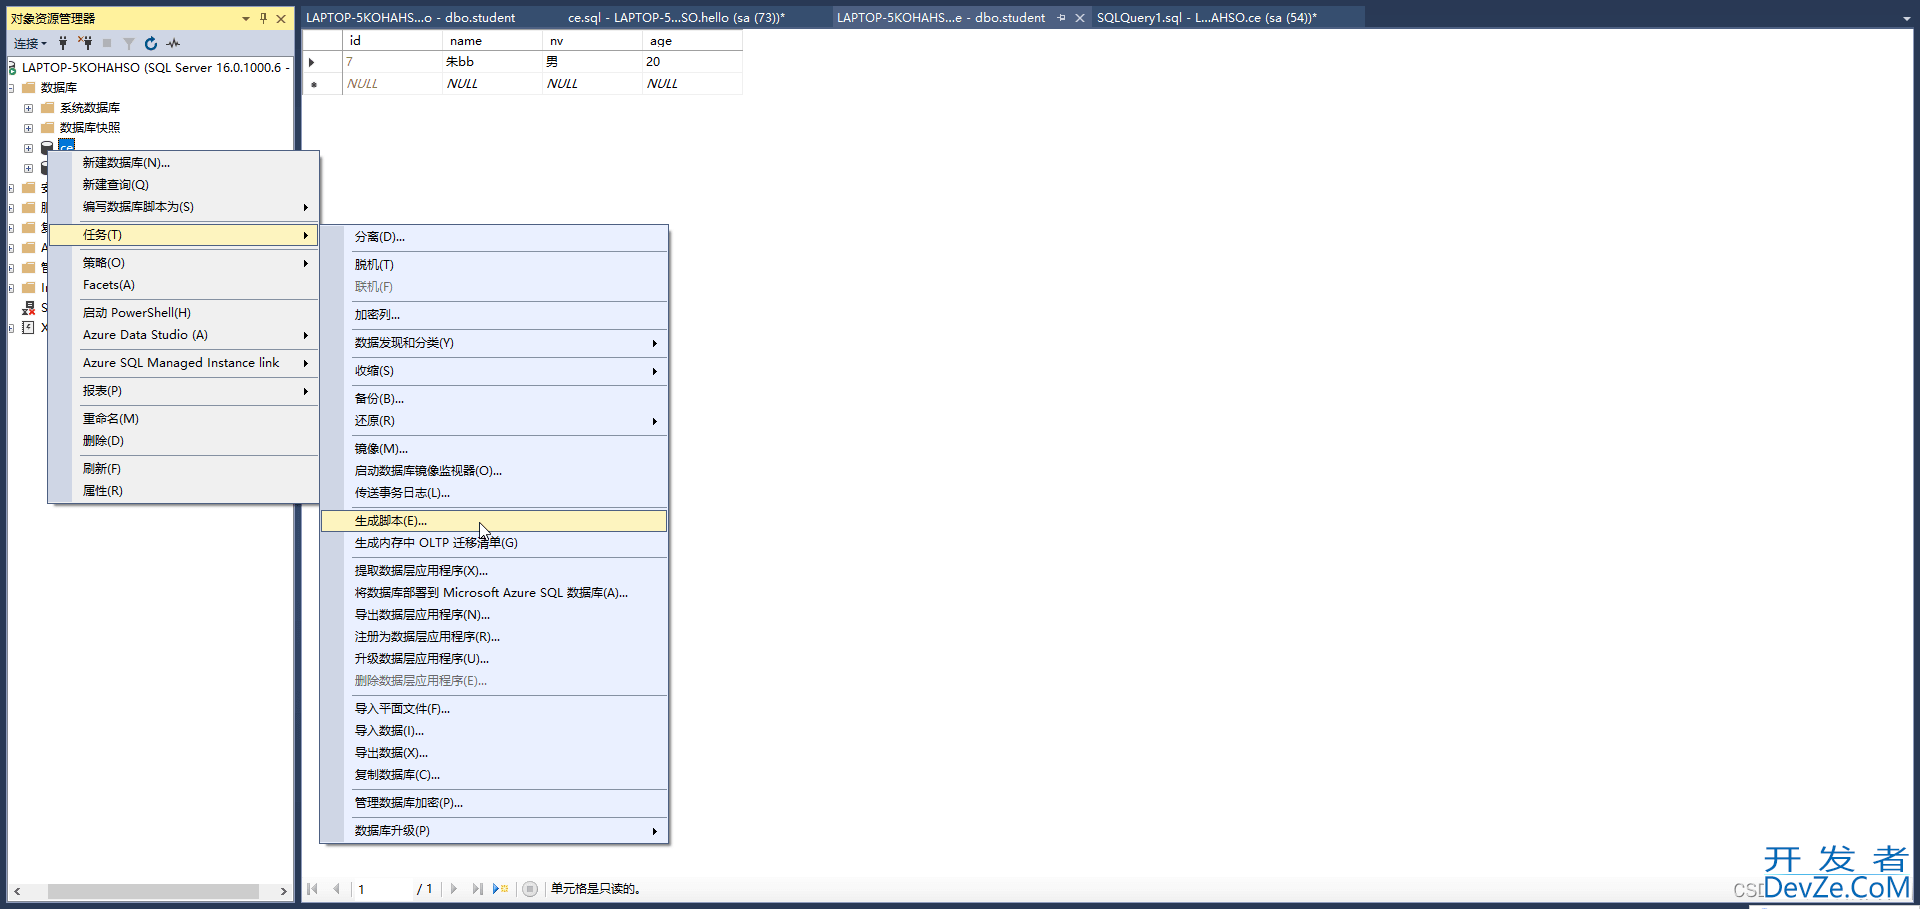Select the 系统数据库 tree item
Screen dimensions: 1920x909
click(x=90, y=108)
